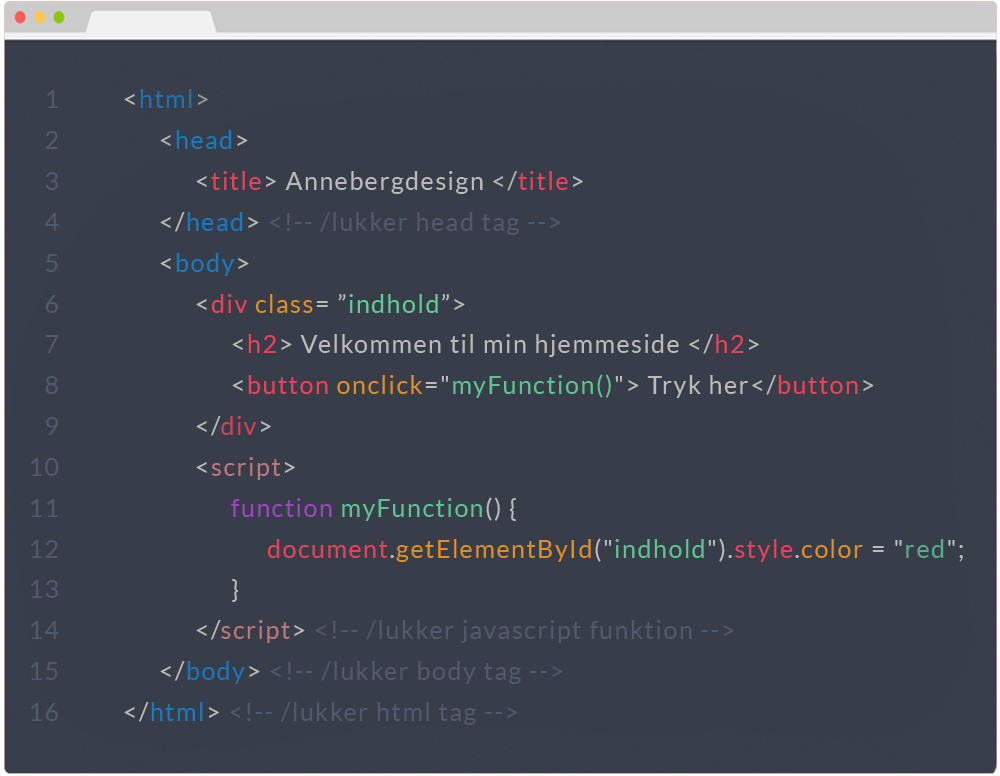Click the comment 'lukker head tag'
This screenshot has height=776, width=1000.
pyautogui.click(x=415, y=223)
